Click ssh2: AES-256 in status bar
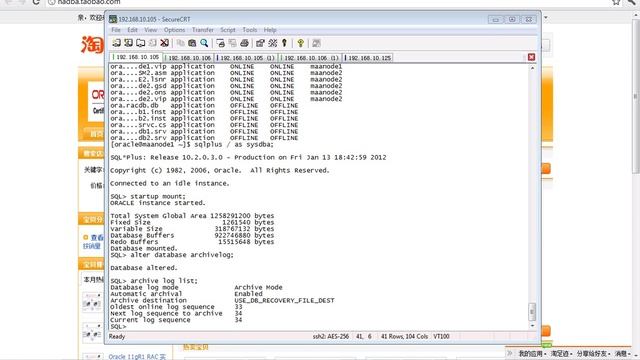 point(331,336)
